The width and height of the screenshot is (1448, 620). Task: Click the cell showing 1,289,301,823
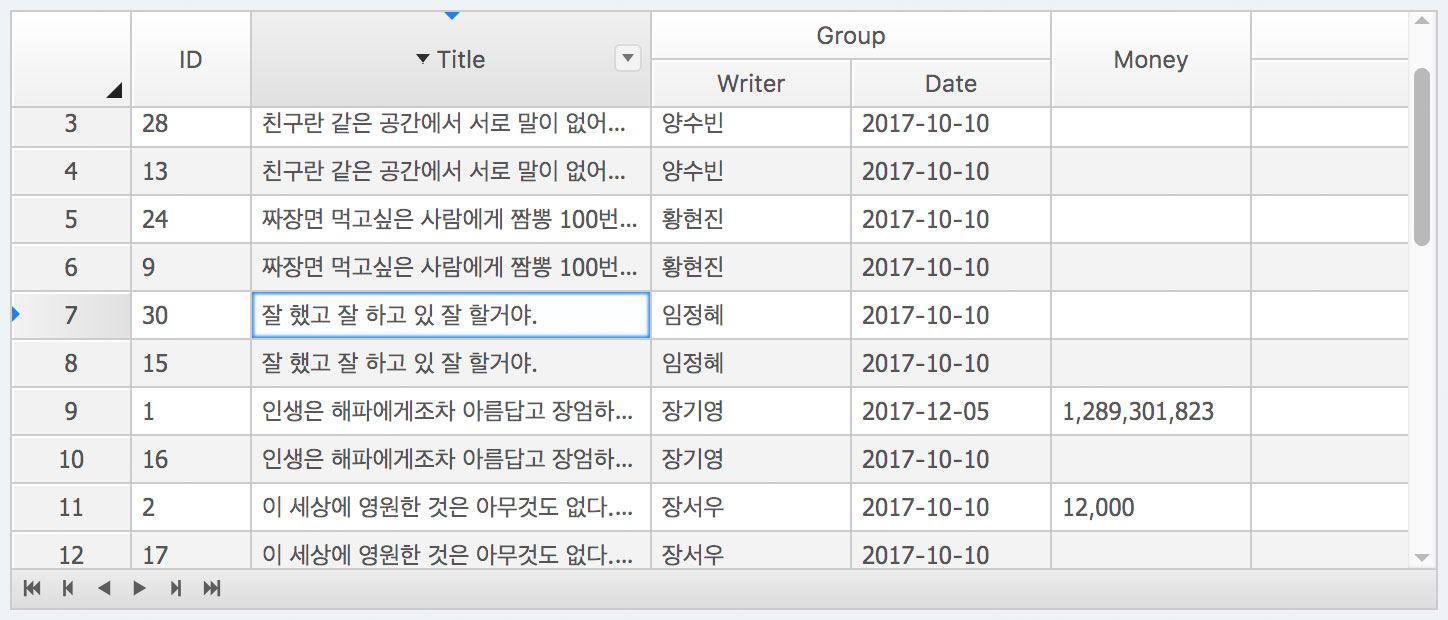1149,411
